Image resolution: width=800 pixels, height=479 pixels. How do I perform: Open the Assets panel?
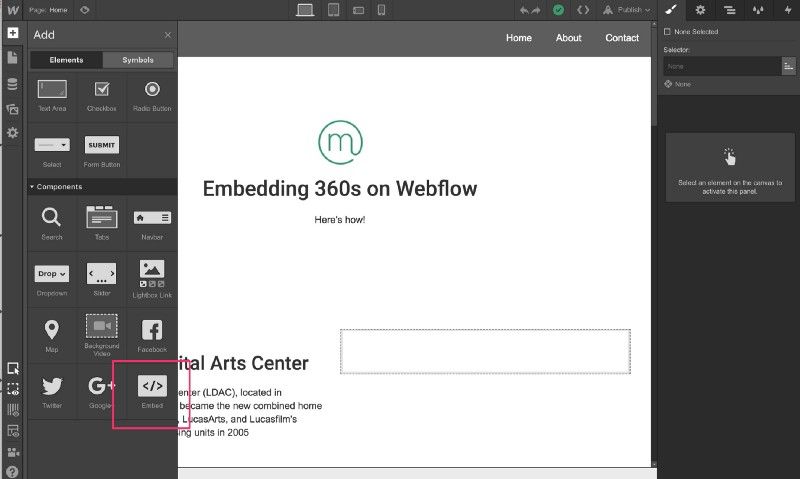click(x=13, y=109)
